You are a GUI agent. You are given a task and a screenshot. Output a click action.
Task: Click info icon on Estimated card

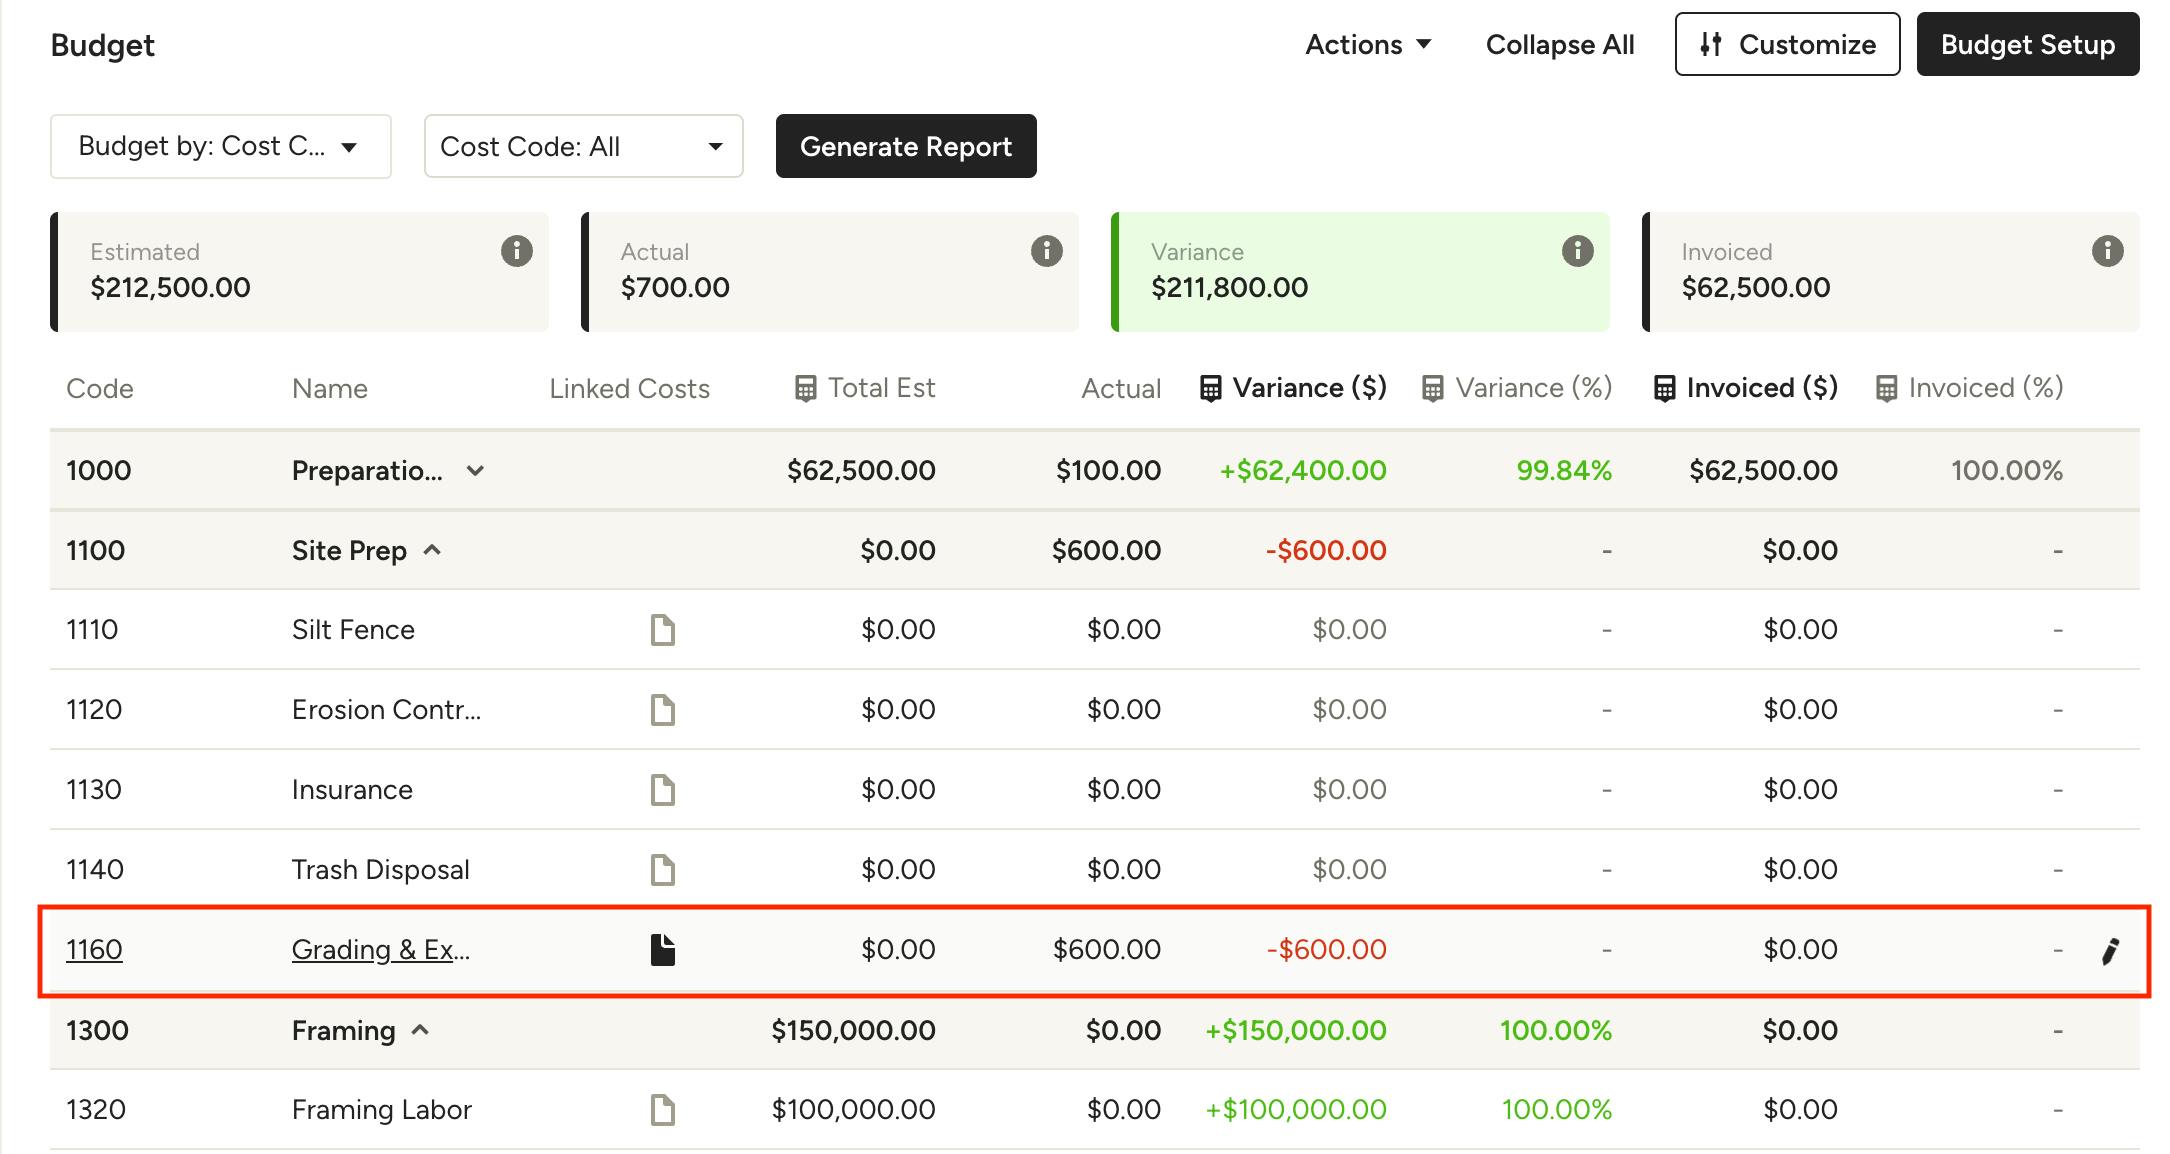[x=516, y=250]
